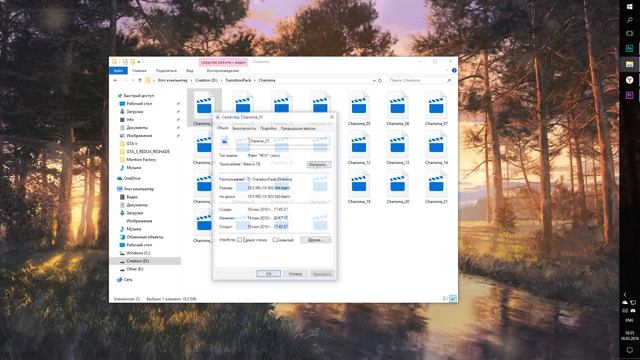Viewport: 640px width, 360px height.
Task: Open the address bar history dropdown
Action: click(x=374, y=80)
